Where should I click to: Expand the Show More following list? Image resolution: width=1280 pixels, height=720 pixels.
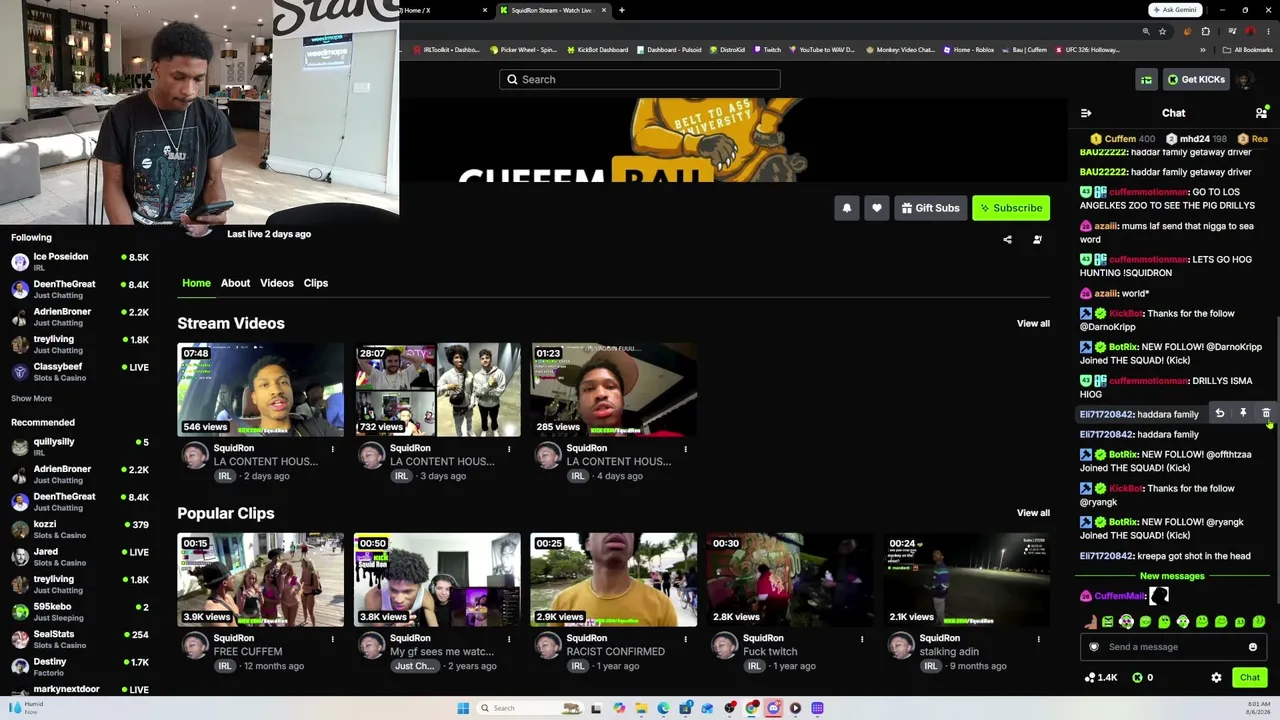point(31,398)
